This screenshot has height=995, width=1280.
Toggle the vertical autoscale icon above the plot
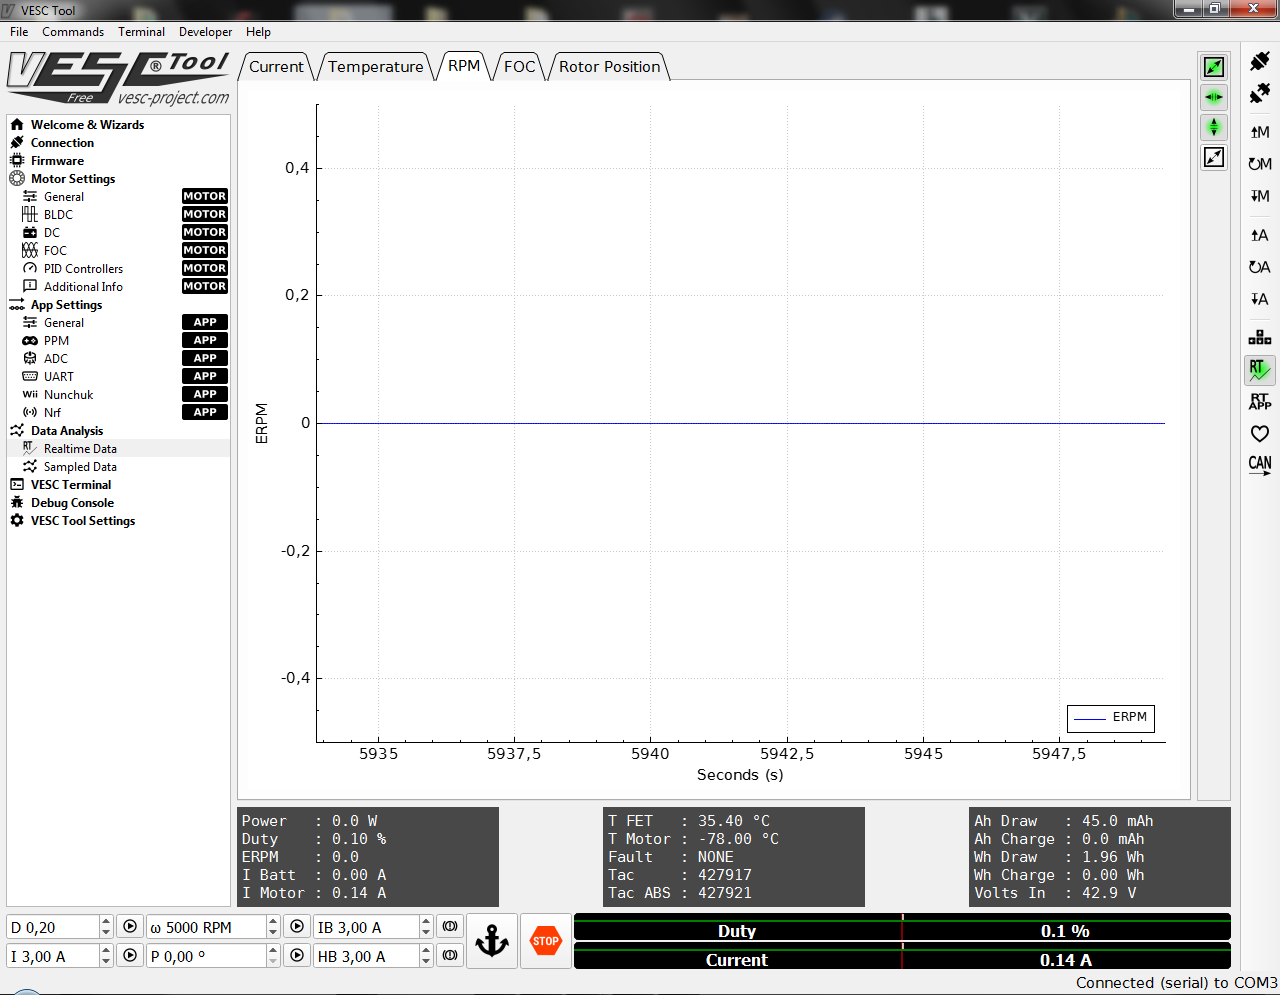[1213, 128]
